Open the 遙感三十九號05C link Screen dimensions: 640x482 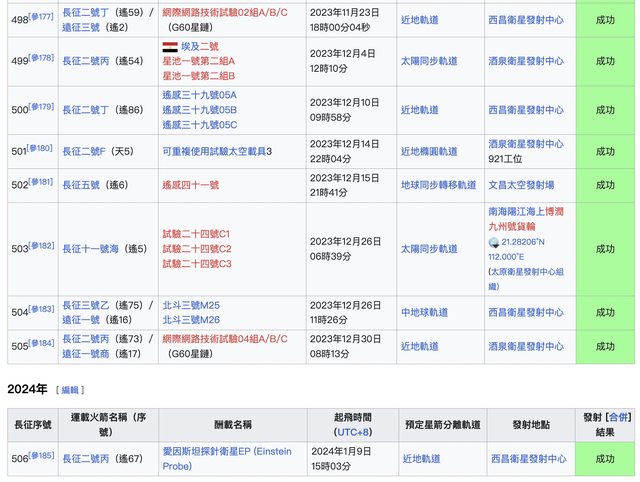[200, 125]
